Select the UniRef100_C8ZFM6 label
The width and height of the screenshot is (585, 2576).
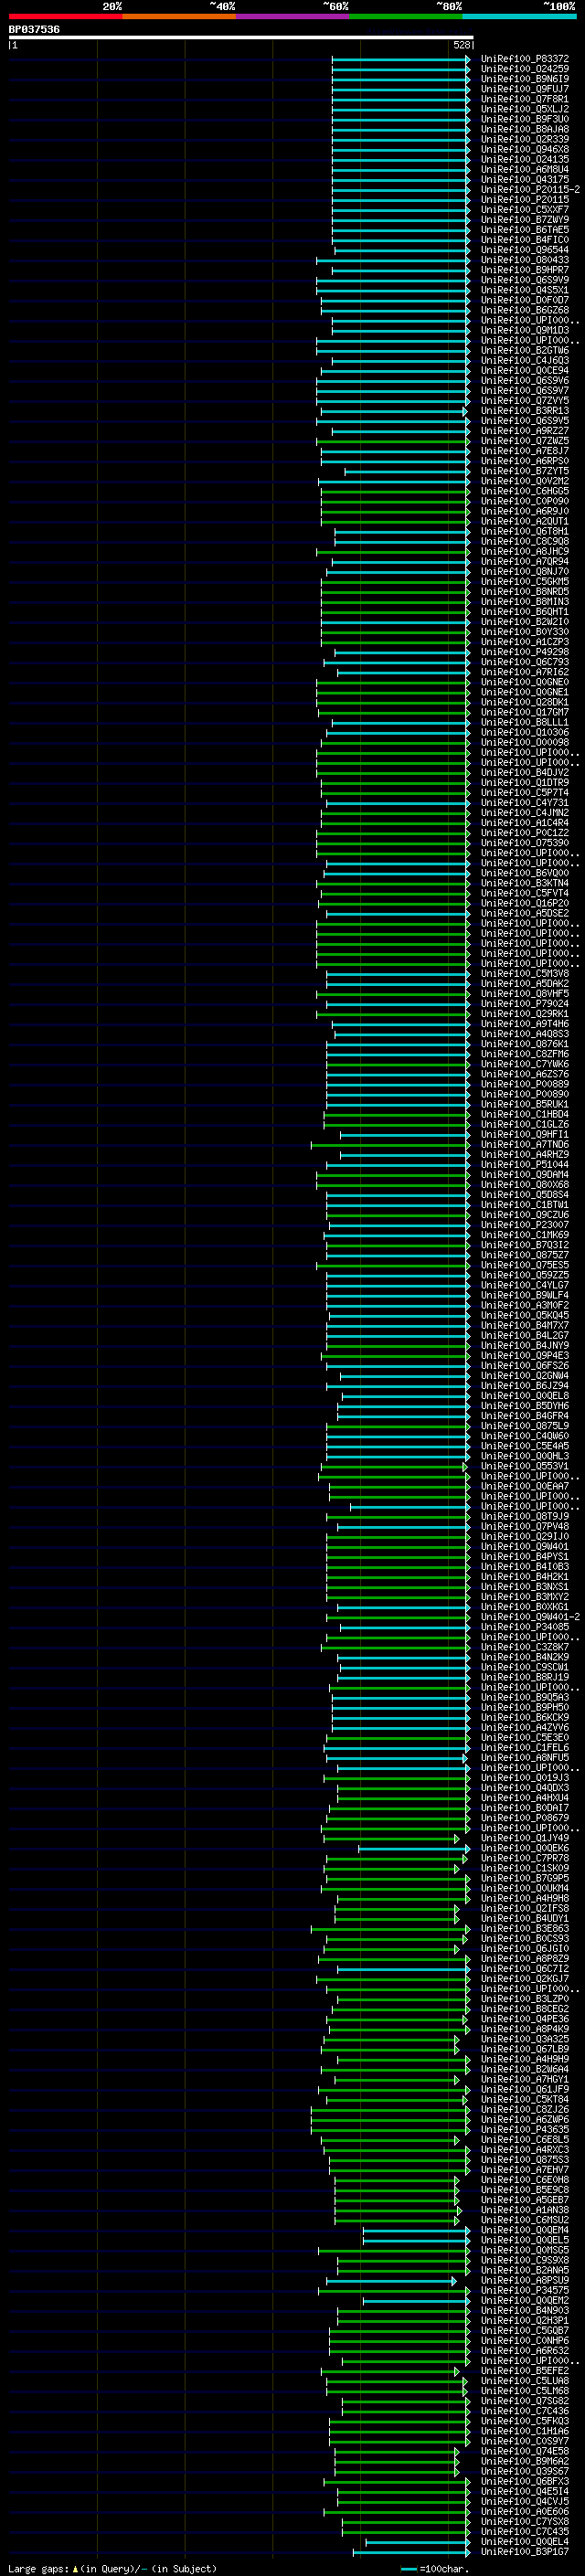[524, 1054]
